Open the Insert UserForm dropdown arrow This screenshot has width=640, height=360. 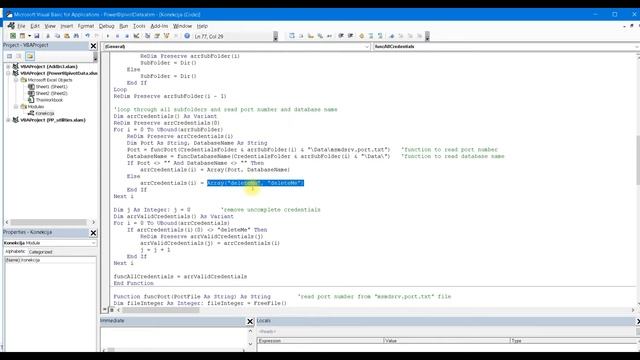29,36
